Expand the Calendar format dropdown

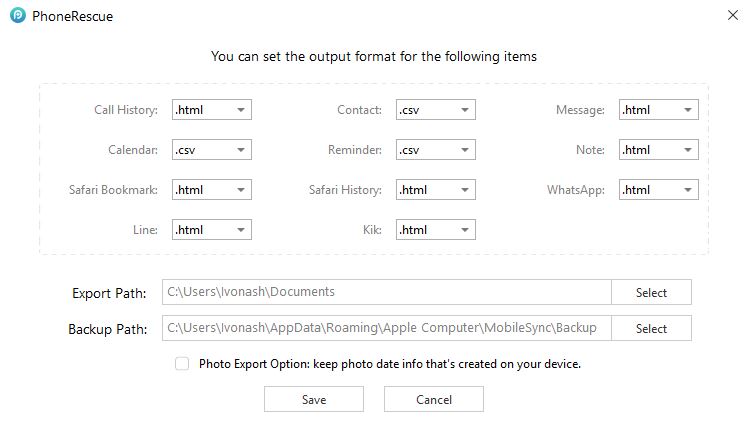(x=211, y=150)
